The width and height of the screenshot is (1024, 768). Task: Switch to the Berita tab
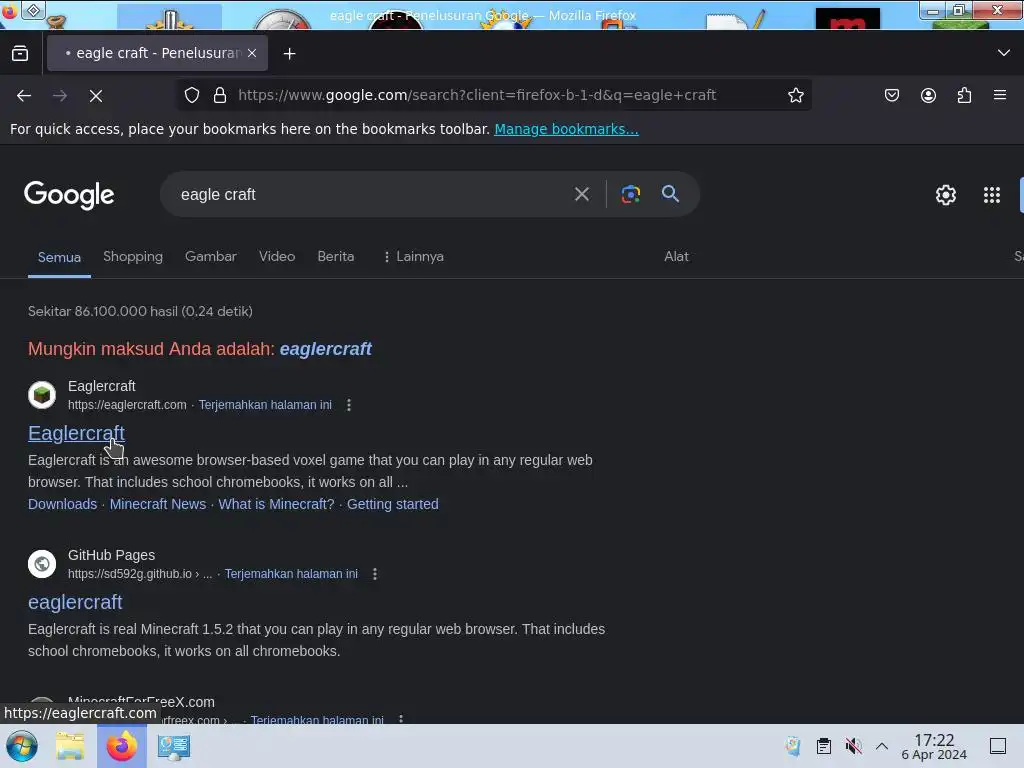coord(336,257)
